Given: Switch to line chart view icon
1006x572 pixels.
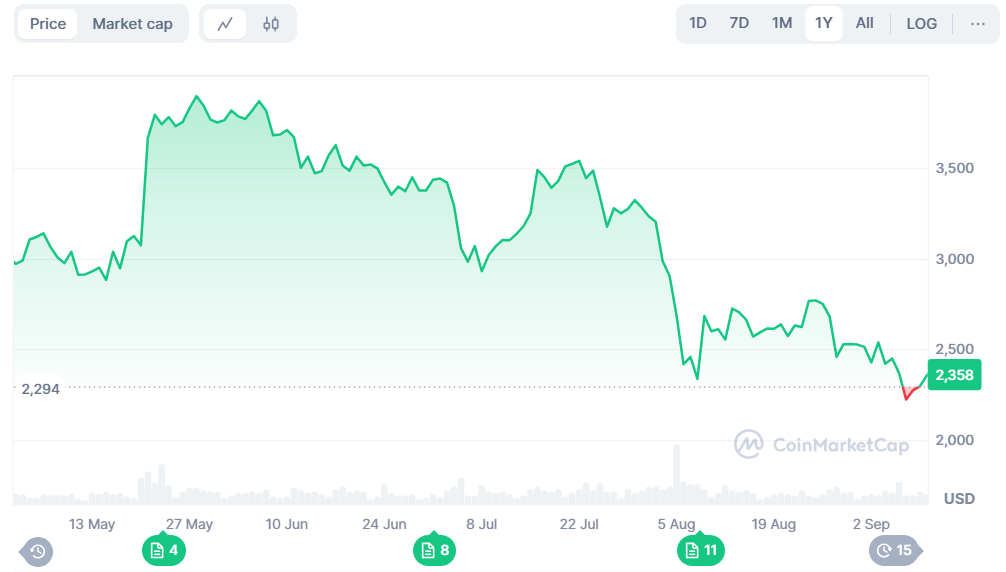Looking at the screenshot, I should point(225,24).
